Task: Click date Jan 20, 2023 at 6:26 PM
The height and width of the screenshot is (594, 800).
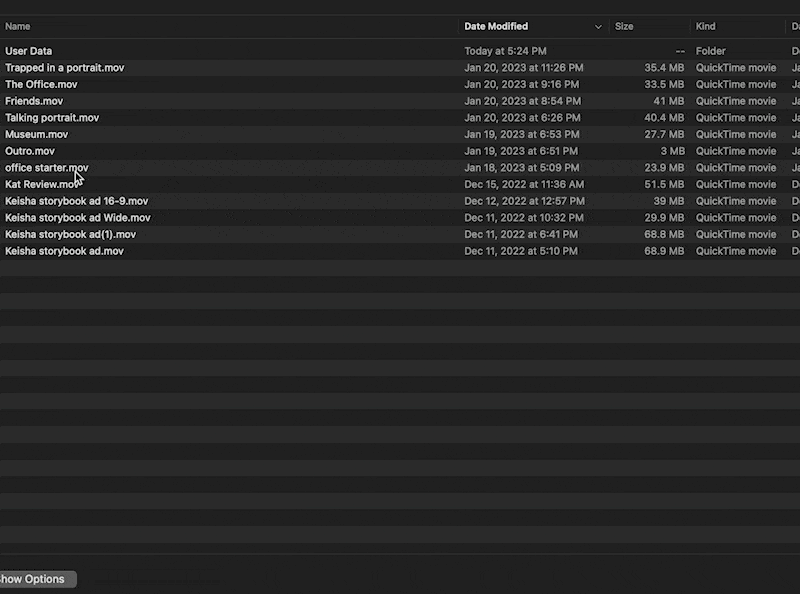Action: click(x=522, y=118)
